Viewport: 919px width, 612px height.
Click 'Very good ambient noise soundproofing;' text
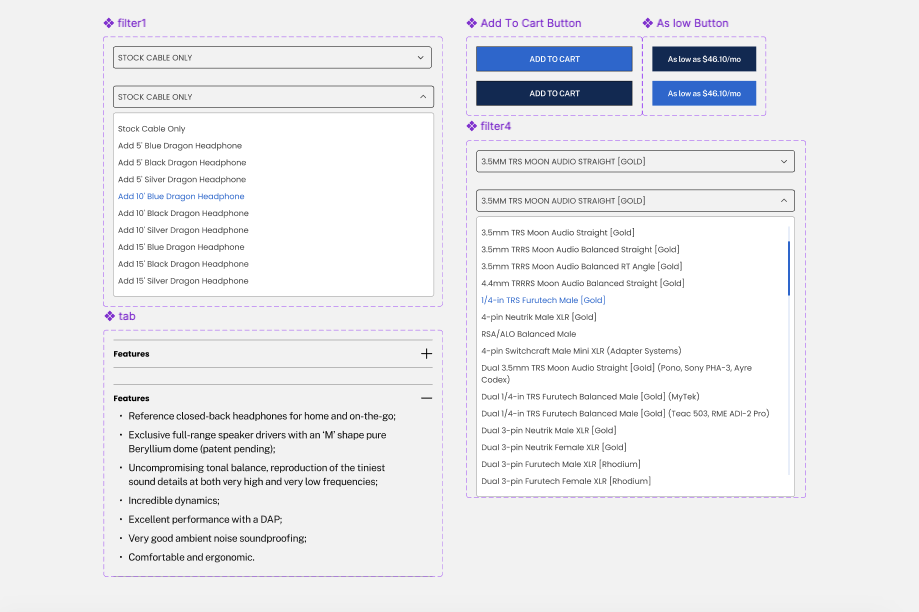(x=217, y=538)
